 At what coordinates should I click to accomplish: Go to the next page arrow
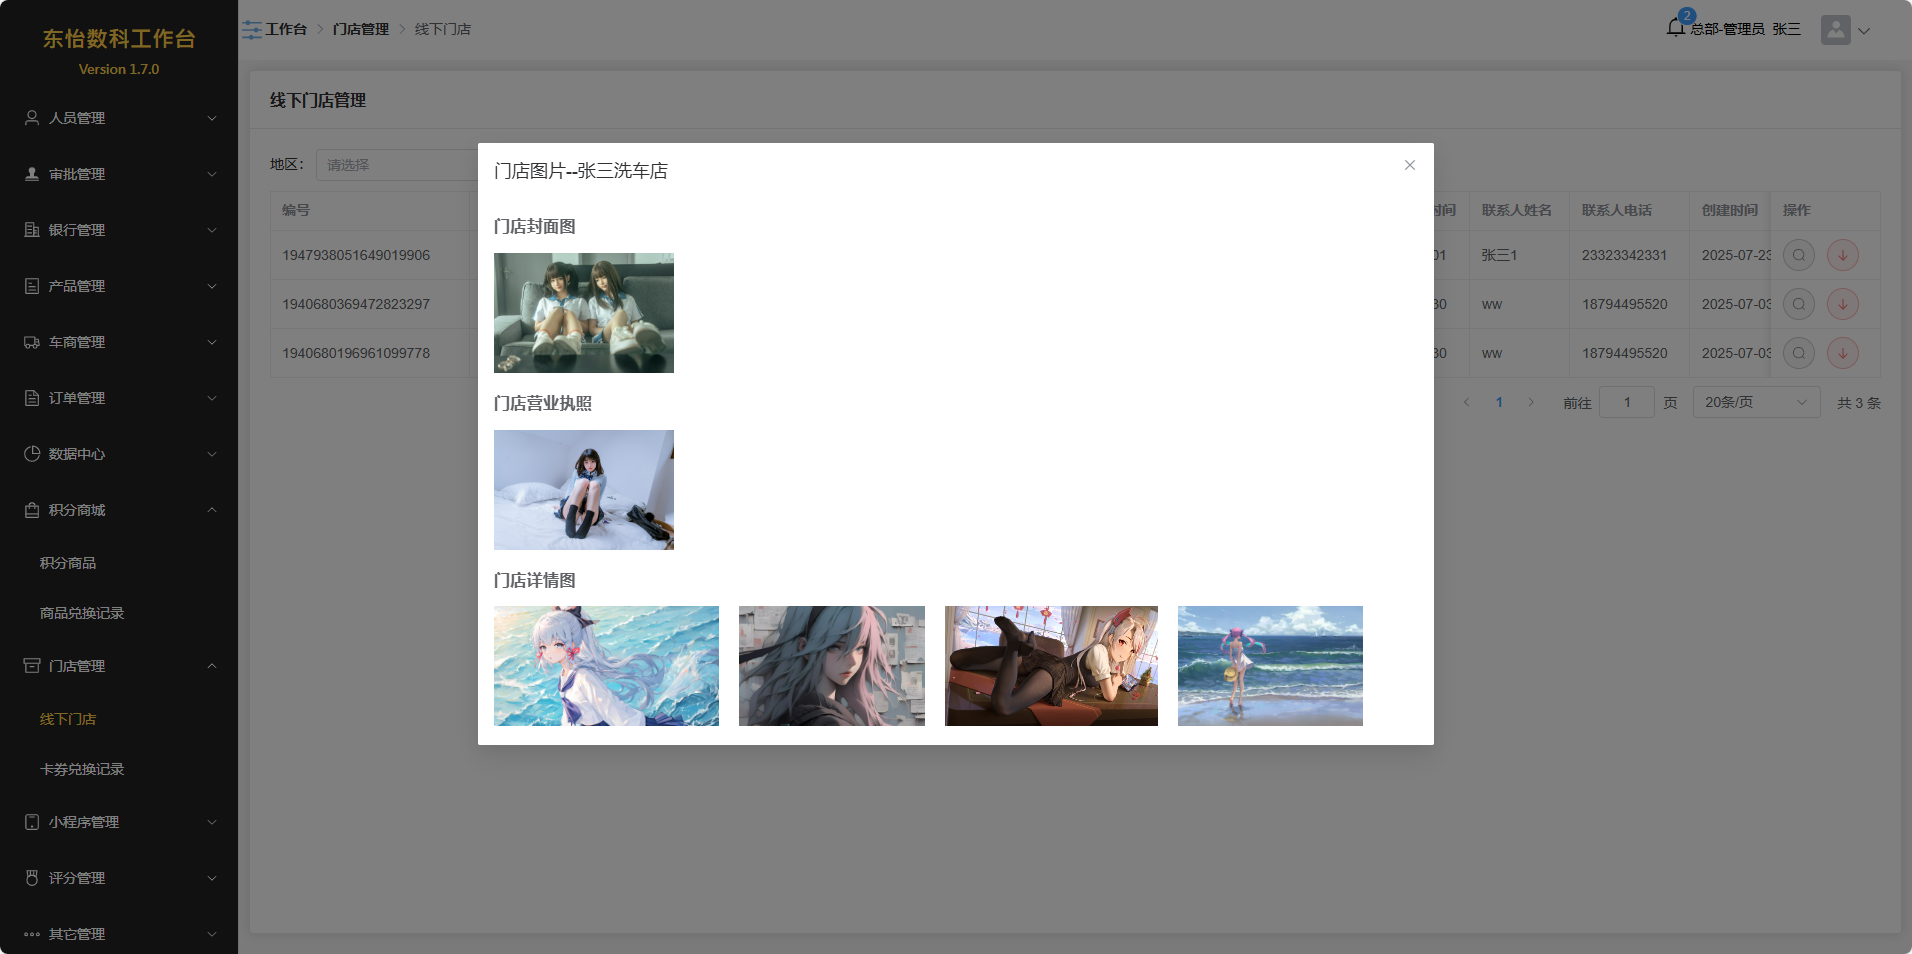1530,403
